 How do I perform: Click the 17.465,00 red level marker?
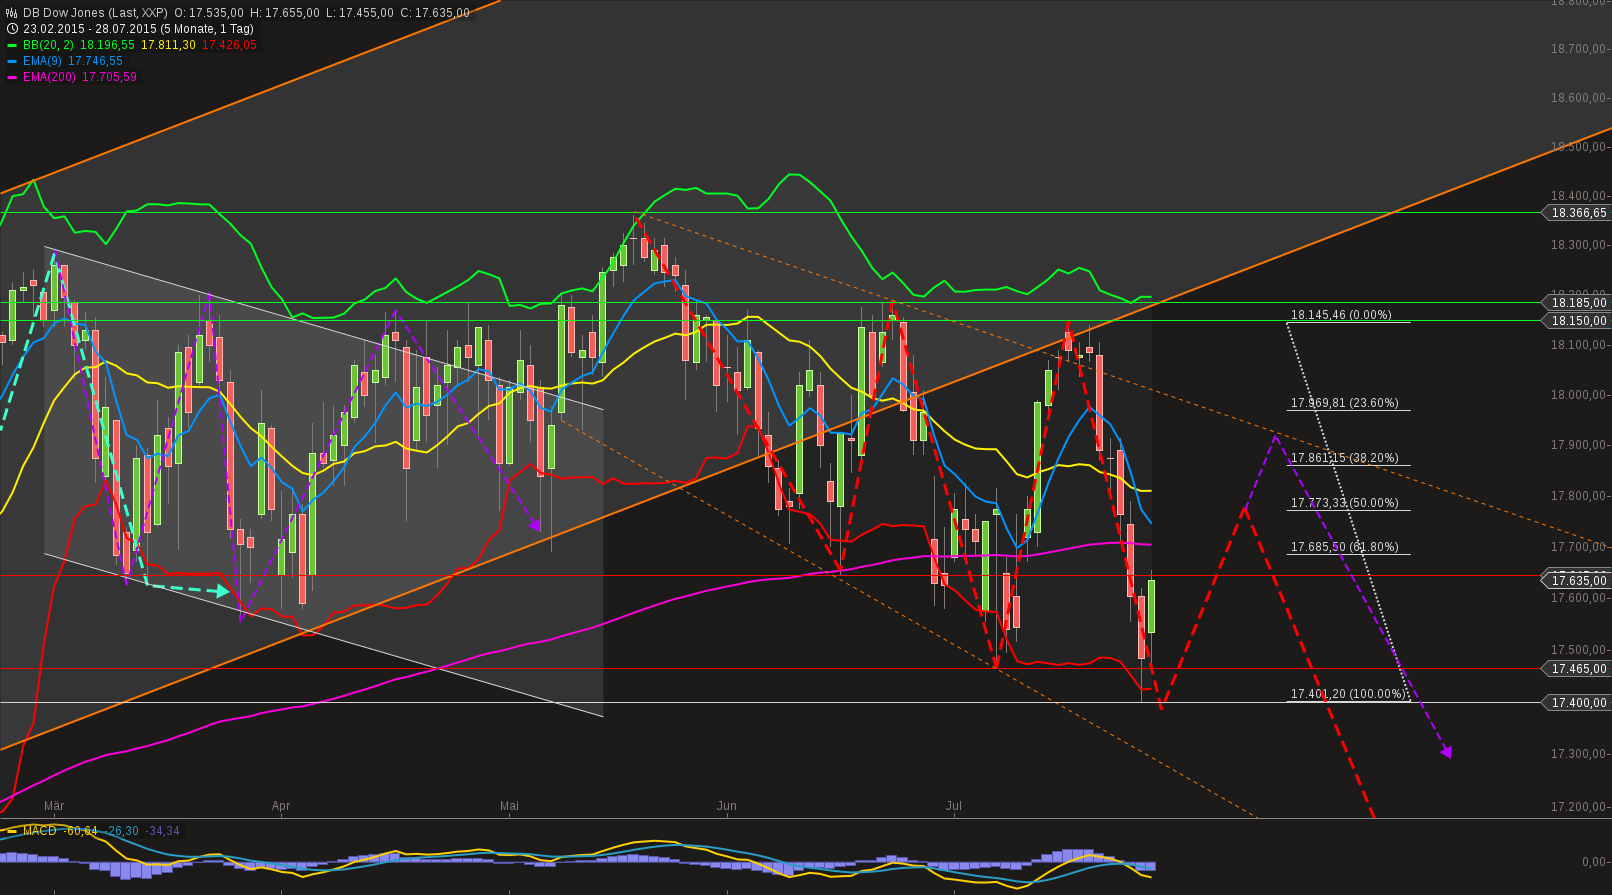[x=1577, y=669]
